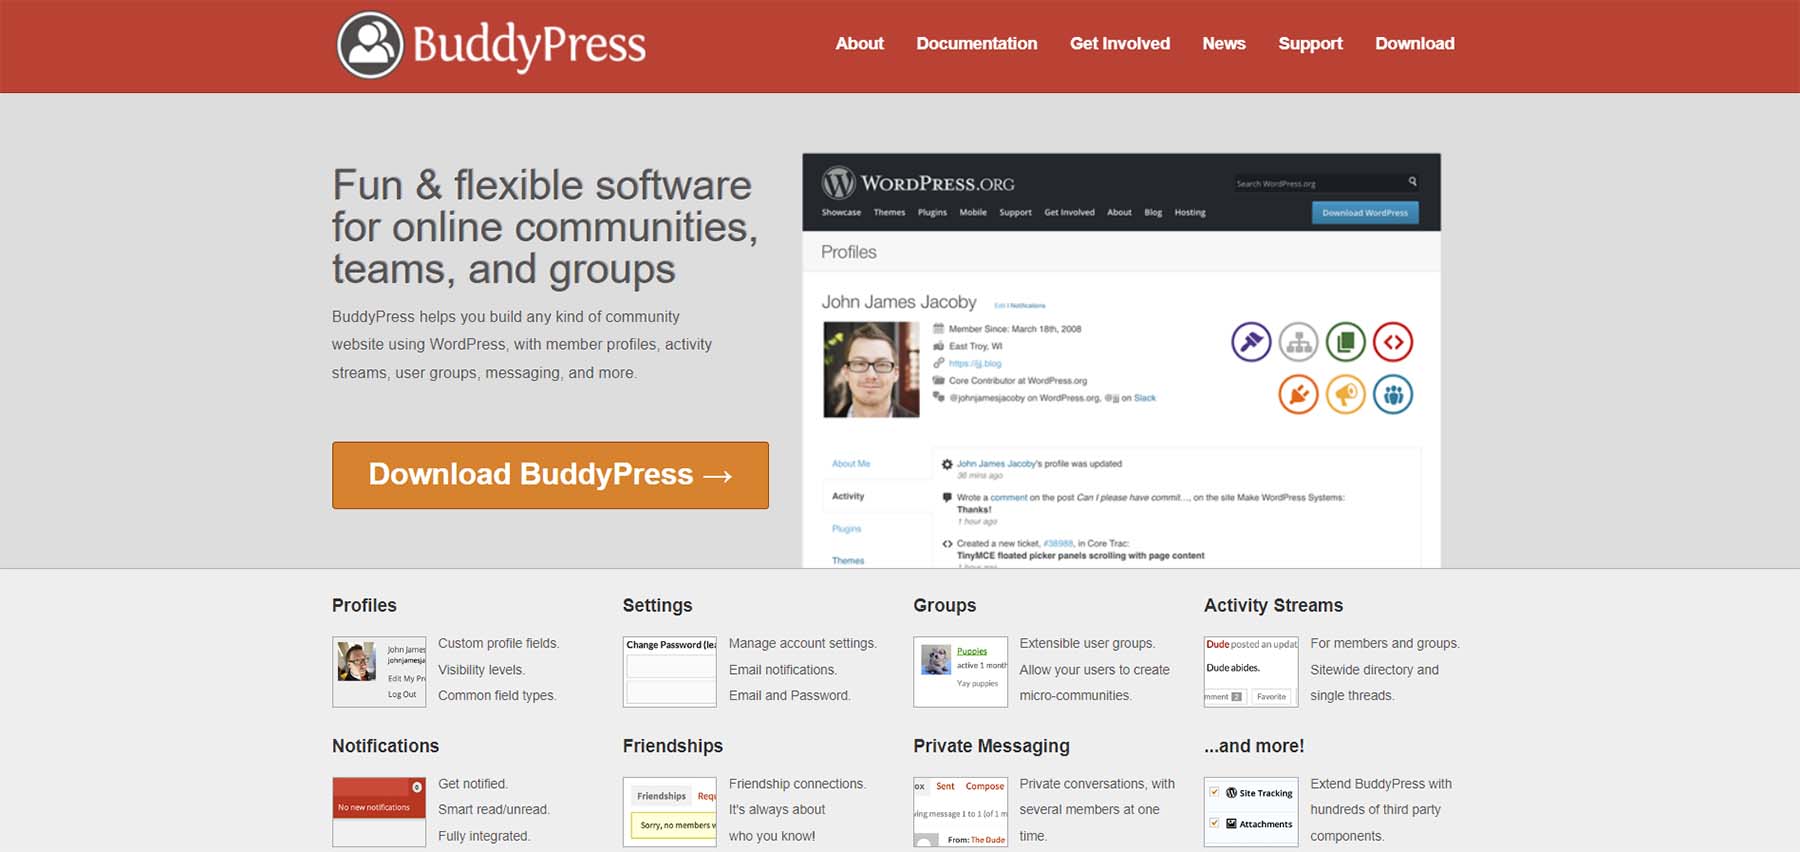Click the blue community people badge
The image size is (1800, 852).
tap(1393, 395)
